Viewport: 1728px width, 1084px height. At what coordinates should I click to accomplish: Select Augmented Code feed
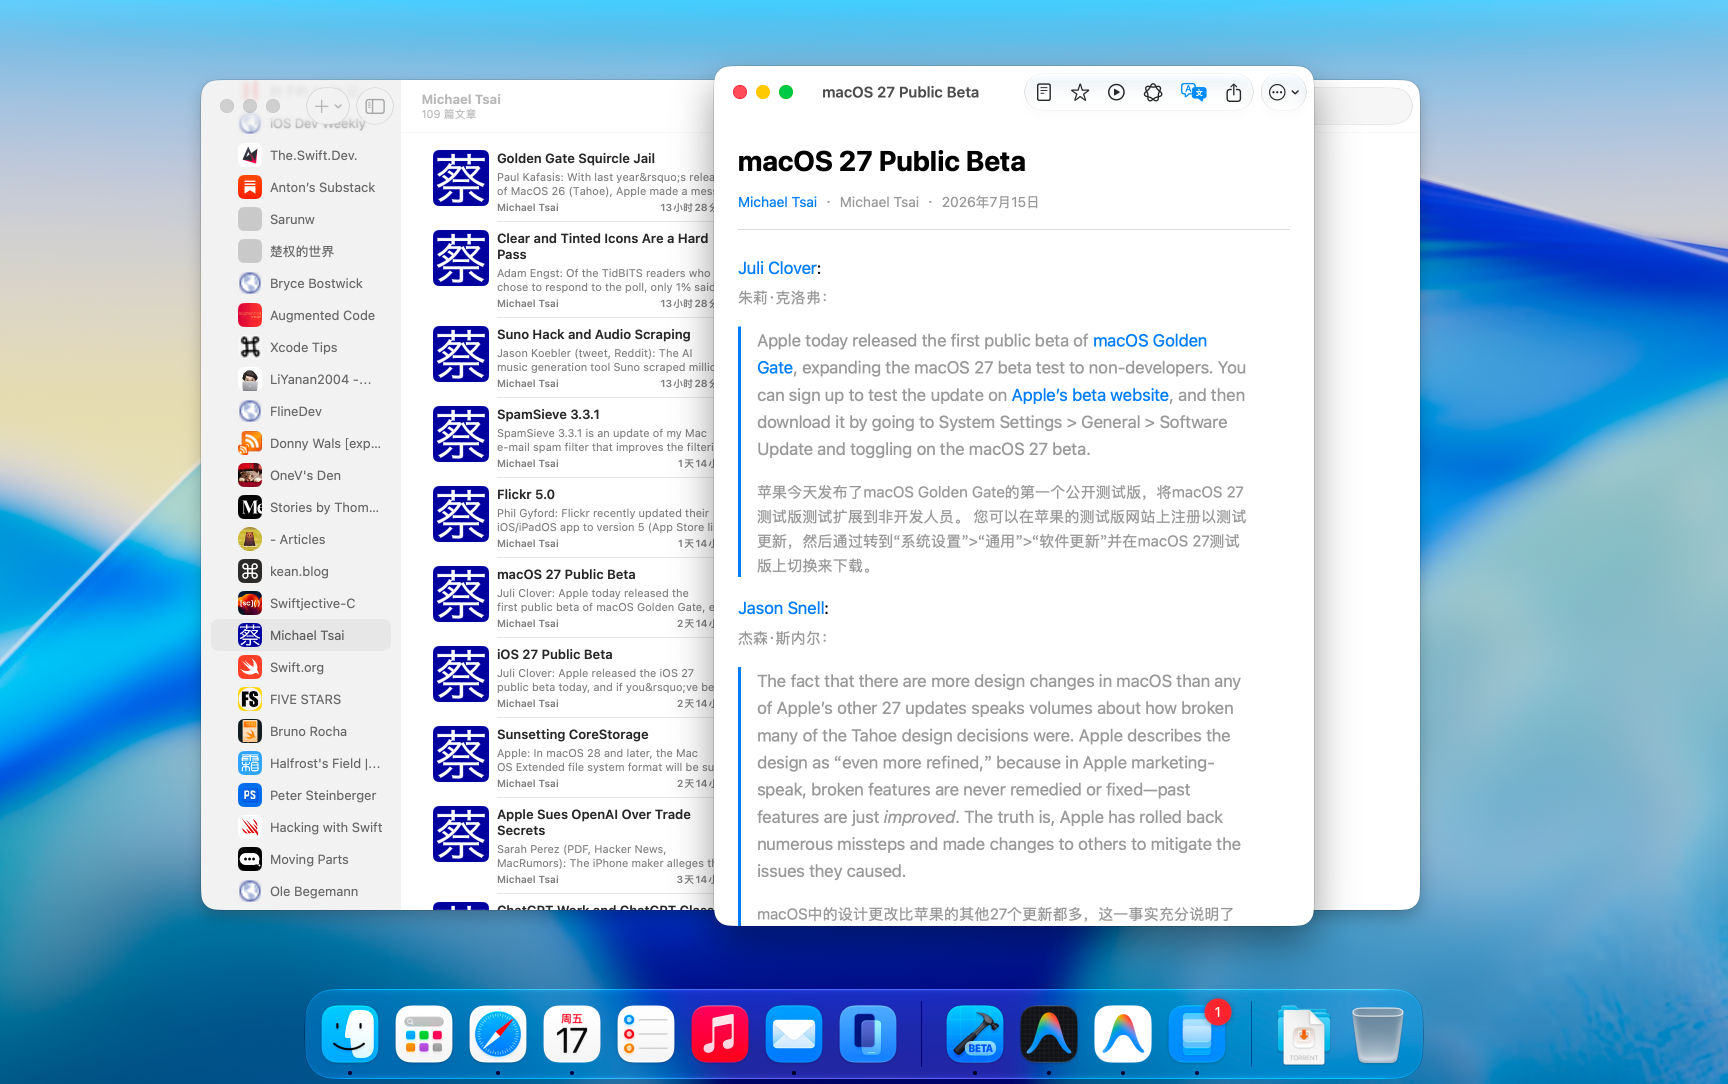[x=301, y=315]
